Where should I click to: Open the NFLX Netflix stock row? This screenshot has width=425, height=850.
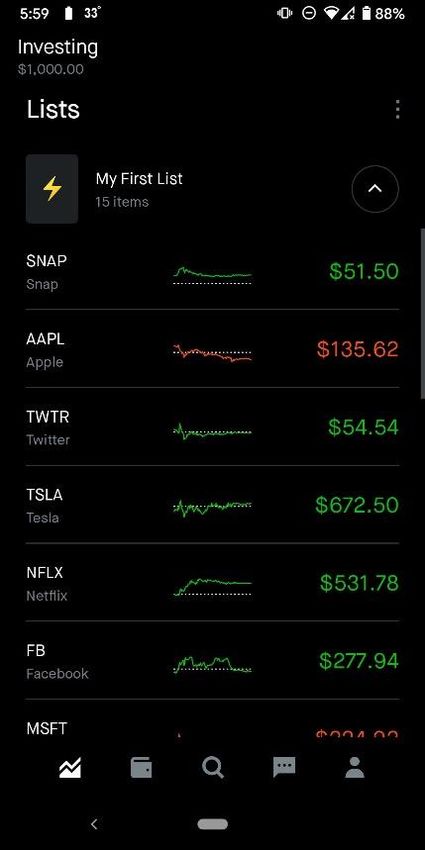point(212,582)
